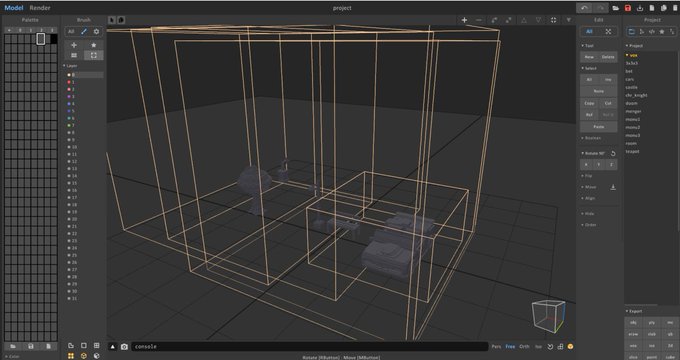Click the folder view icon in Project panel
Viewport: 680px width, 360px height.
pos(631,32)
